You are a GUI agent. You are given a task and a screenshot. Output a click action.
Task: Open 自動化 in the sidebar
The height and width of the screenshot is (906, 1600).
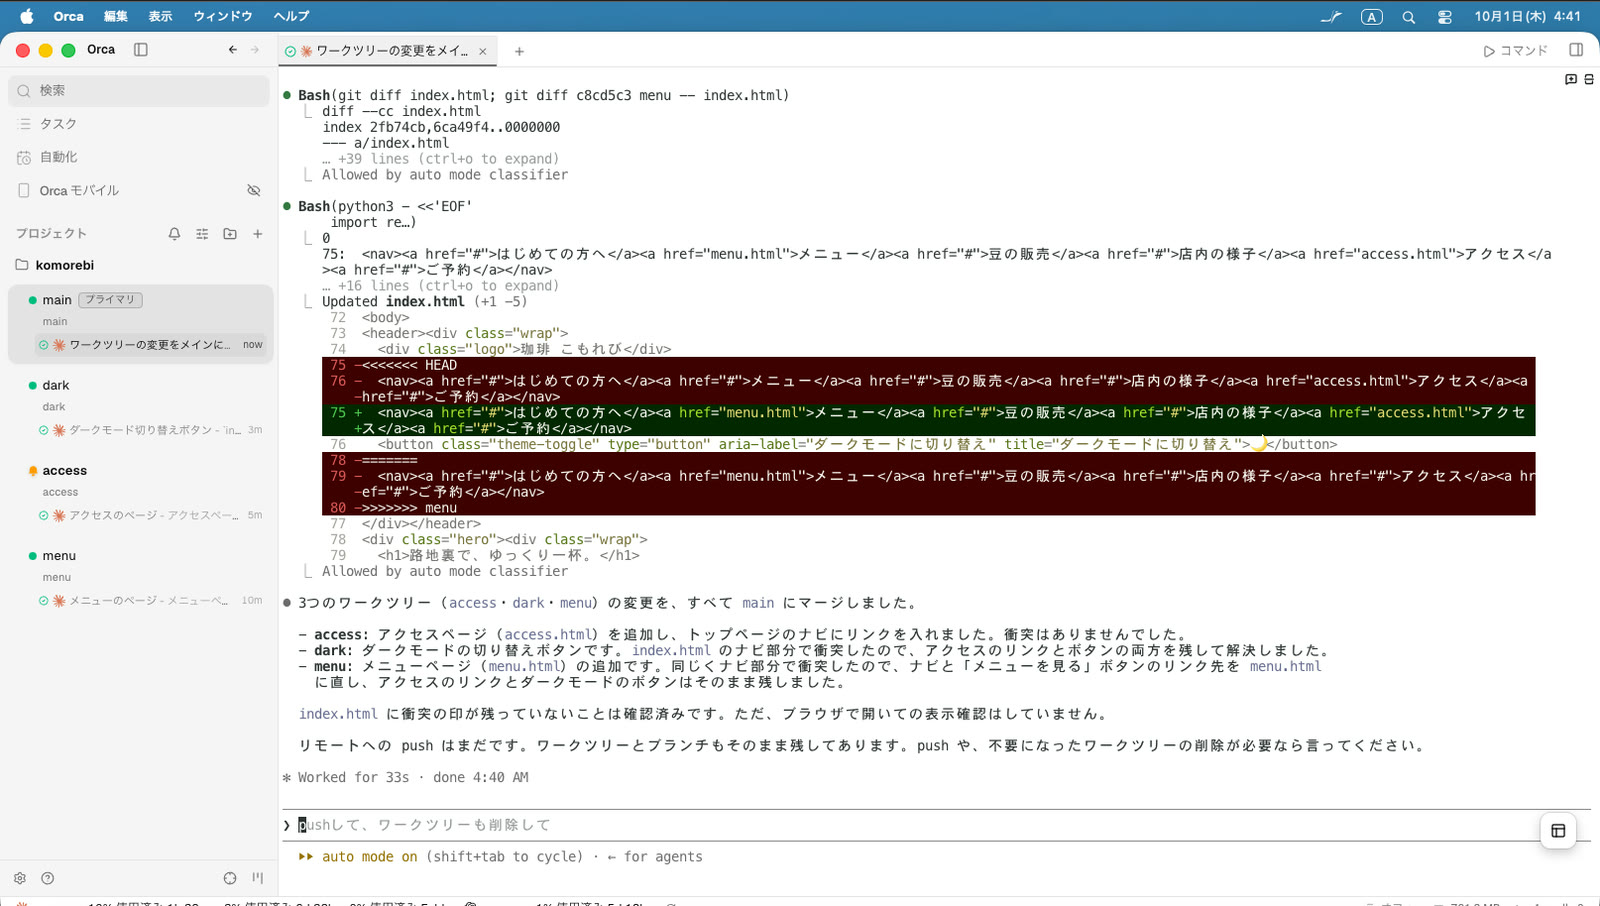point(138,157)
